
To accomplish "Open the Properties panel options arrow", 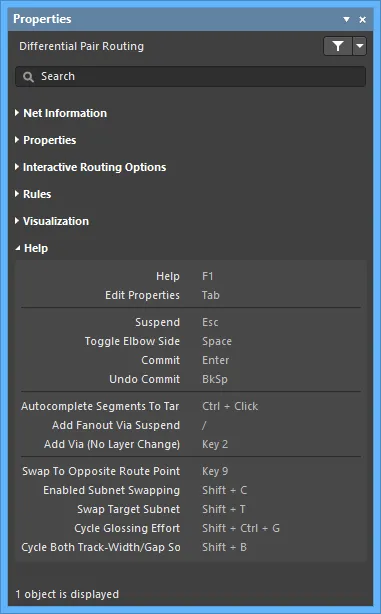I will click(x=346, y=19).
